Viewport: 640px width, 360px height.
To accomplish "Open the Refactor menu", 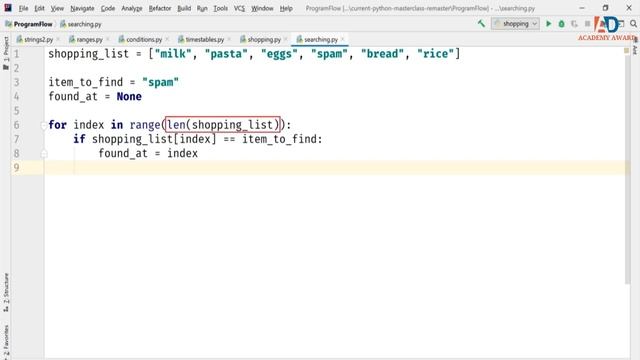I will click(160, 8).
